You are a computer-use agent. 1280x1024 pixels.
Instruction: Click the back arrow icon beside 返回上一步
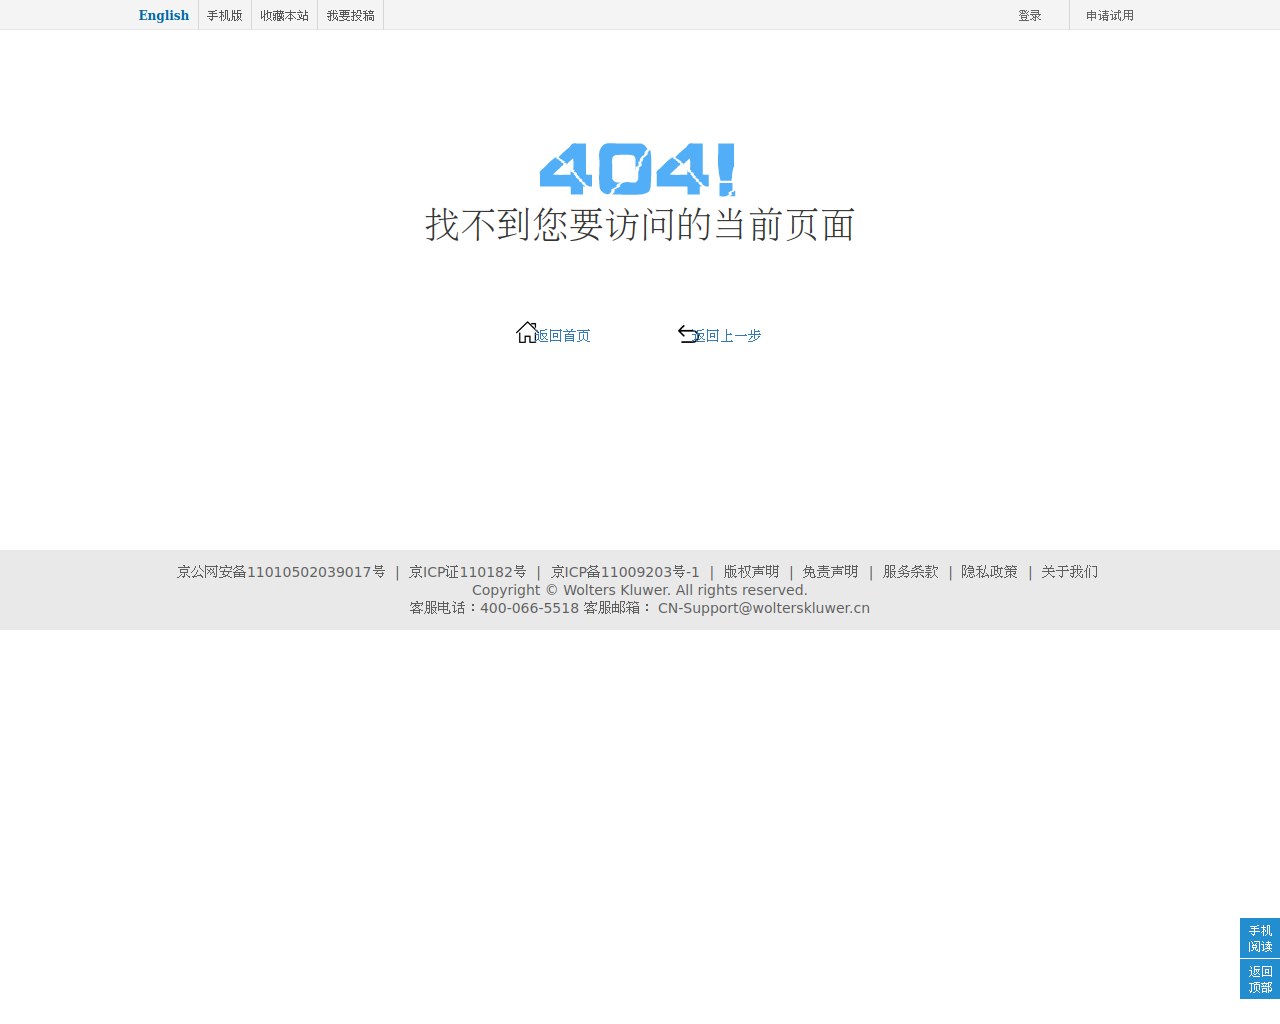coord(688,333)
